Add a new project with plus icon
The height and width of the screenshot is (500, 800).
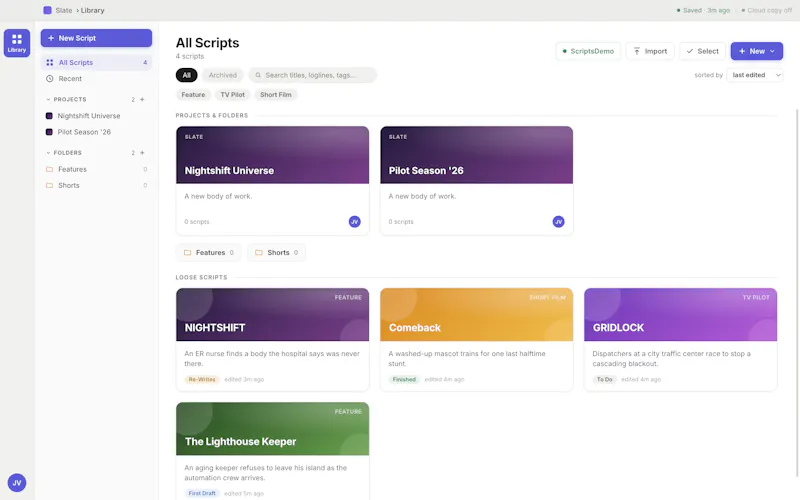point(142,99)
